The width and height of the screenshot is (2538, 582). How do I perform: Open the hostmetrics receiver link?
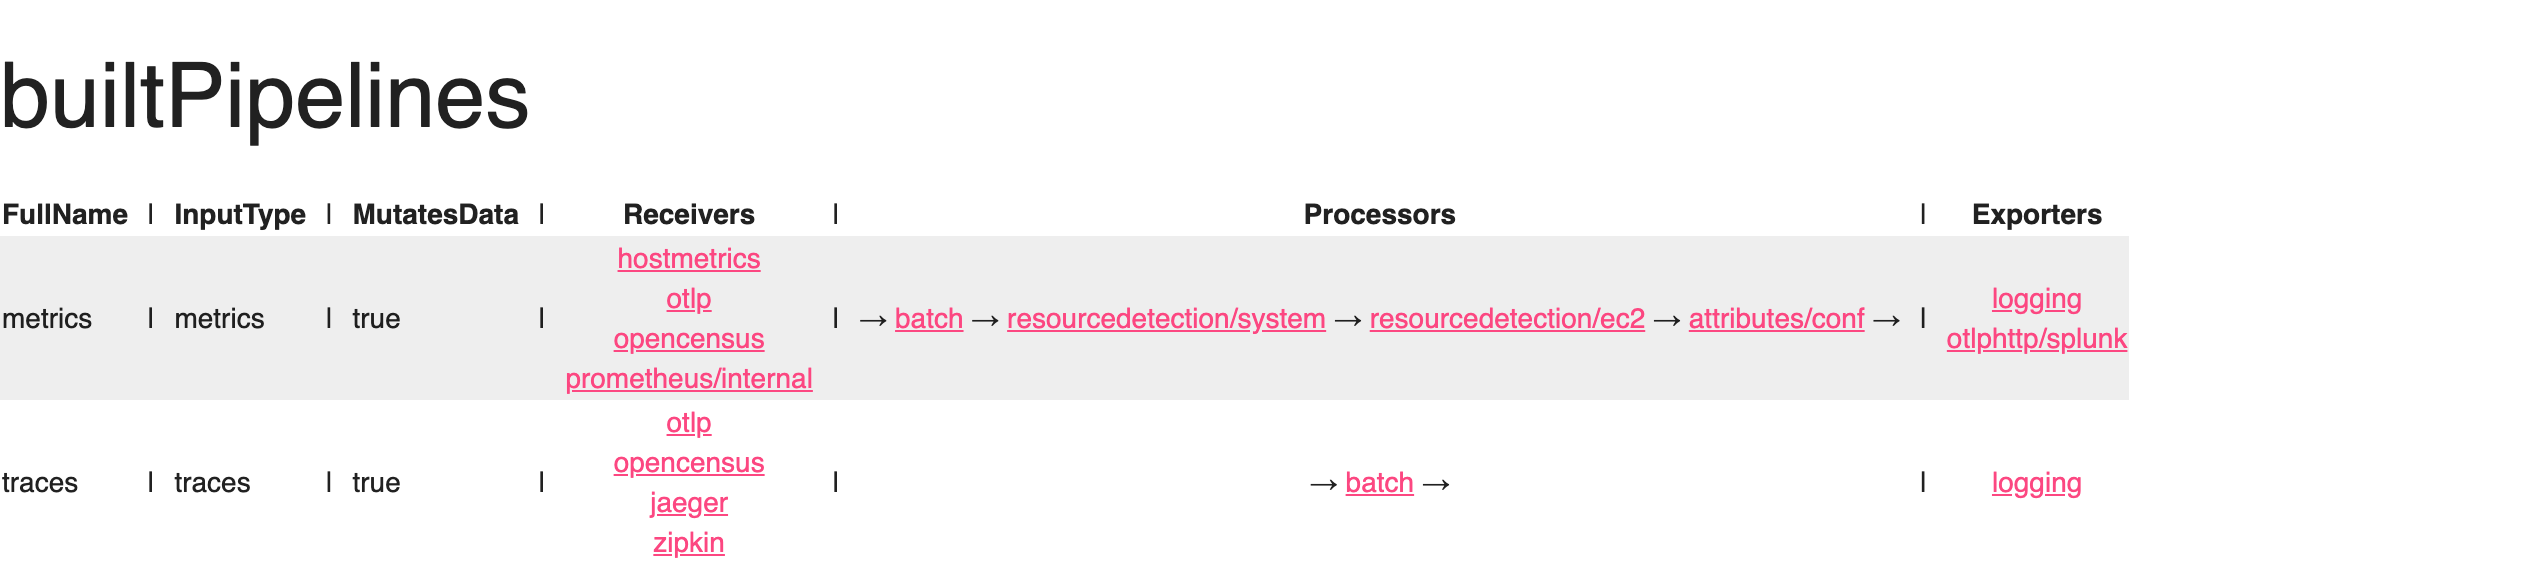coord(688,259)
